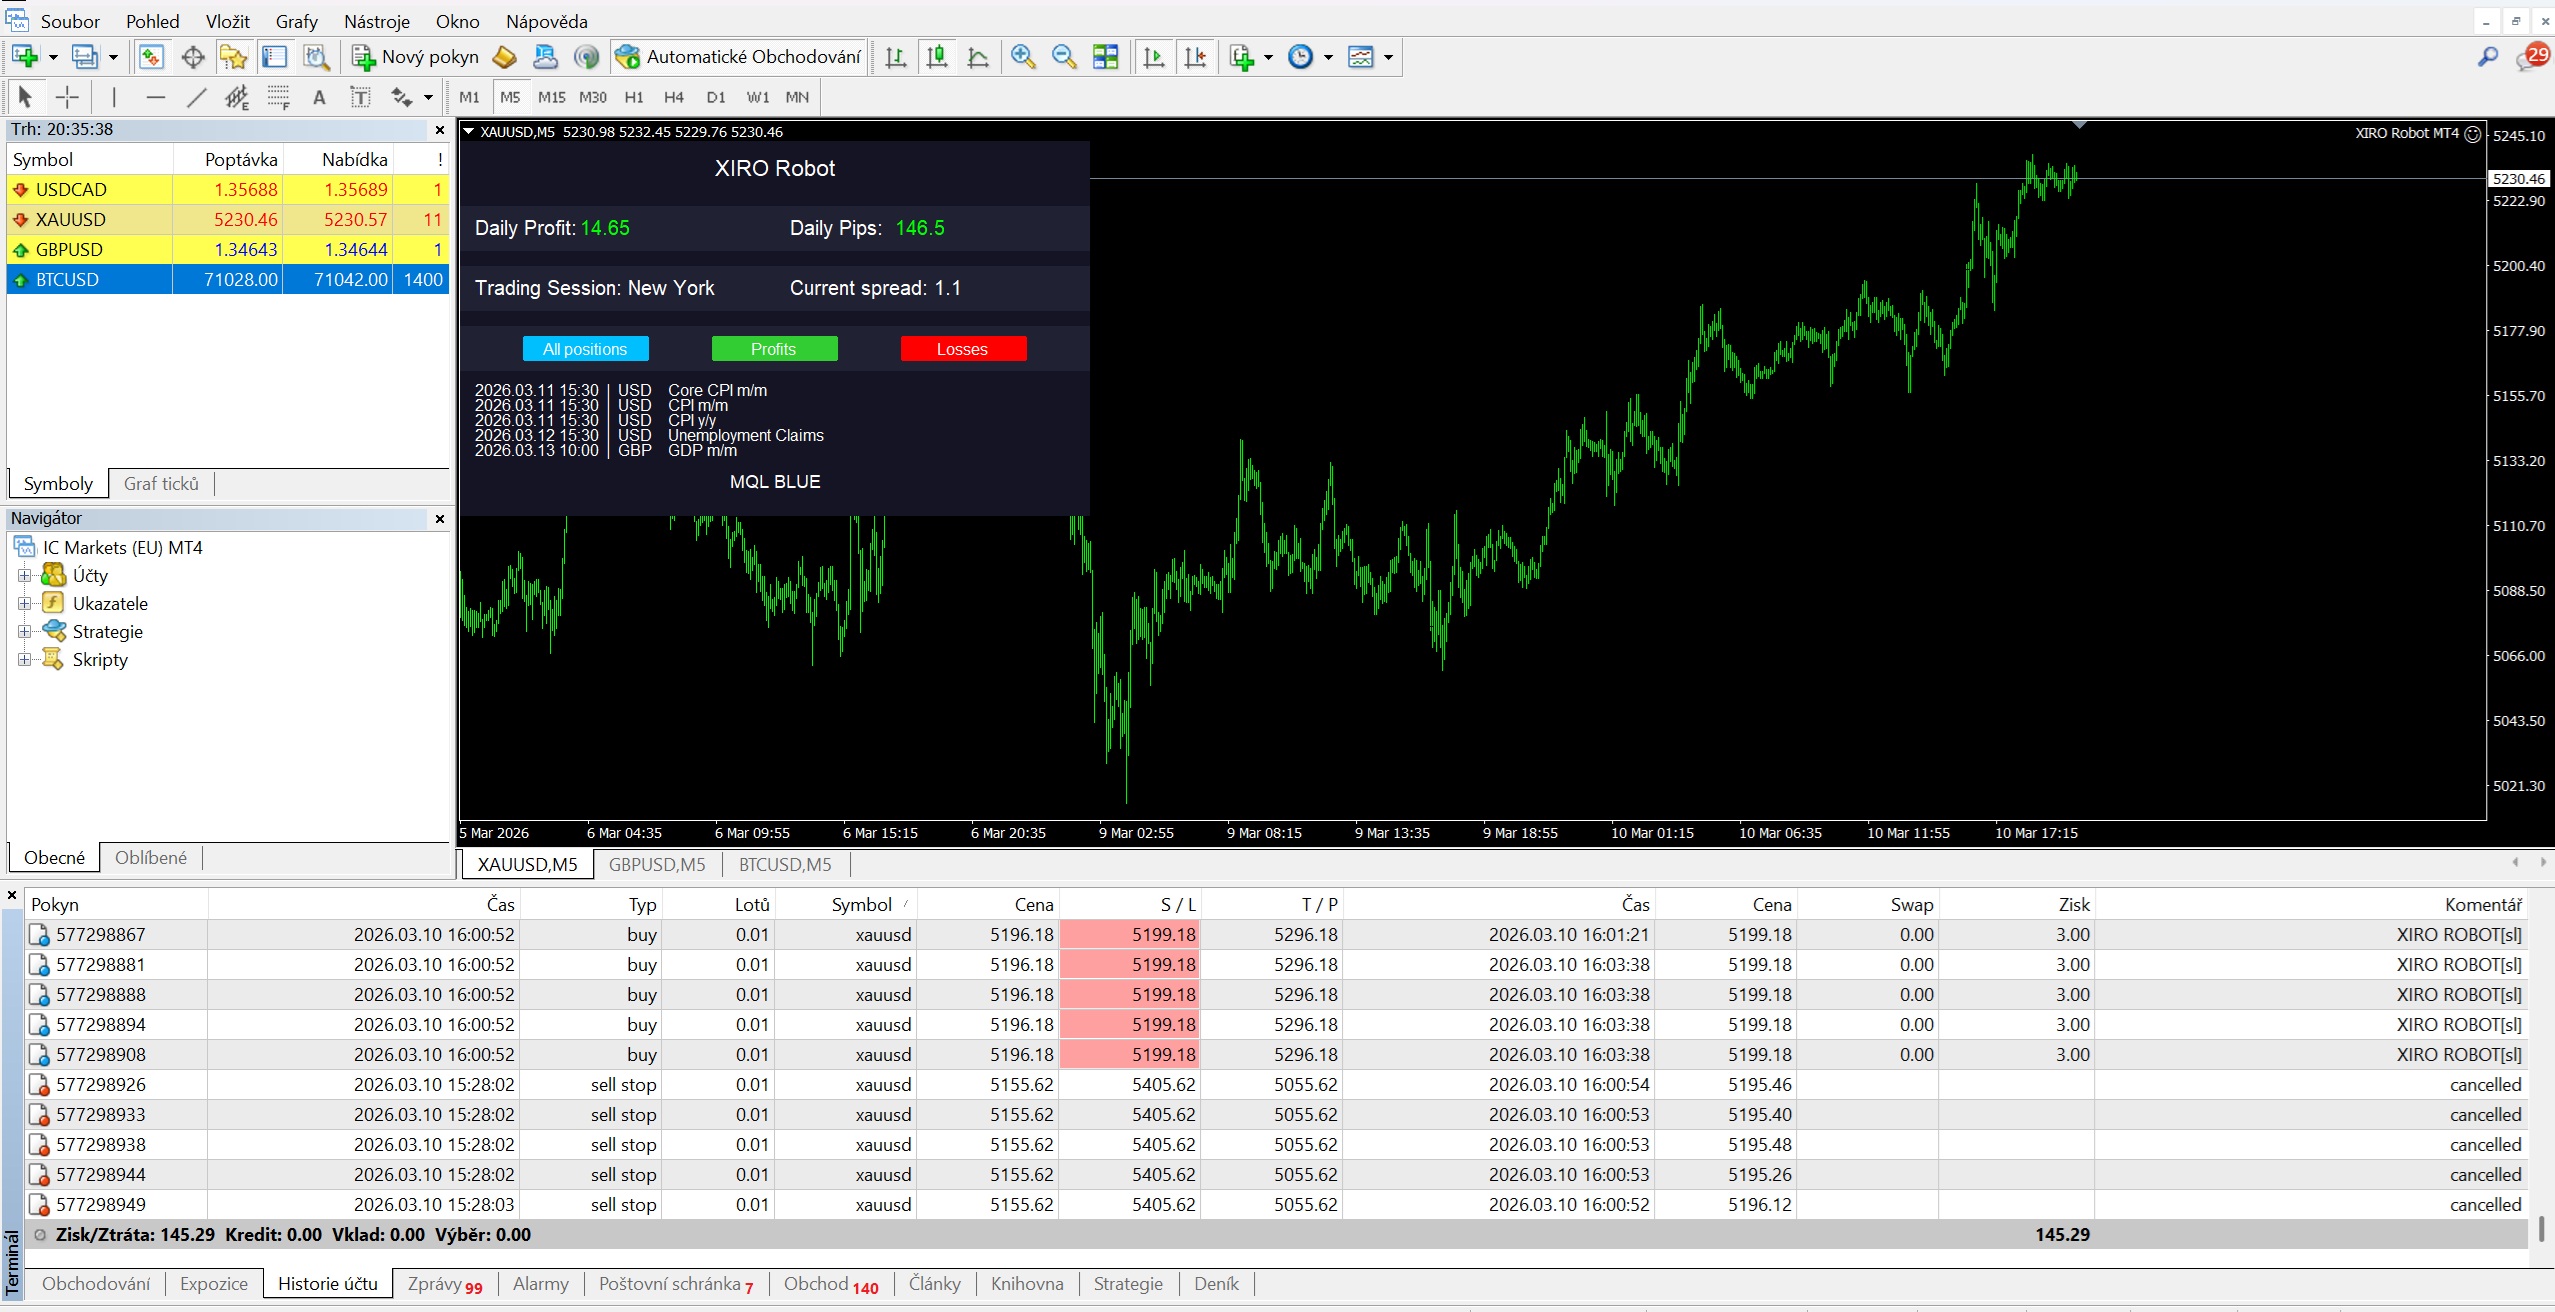Open the chart templates dropdown arrow
2555x1312 pixels.
click(1388, 57)
